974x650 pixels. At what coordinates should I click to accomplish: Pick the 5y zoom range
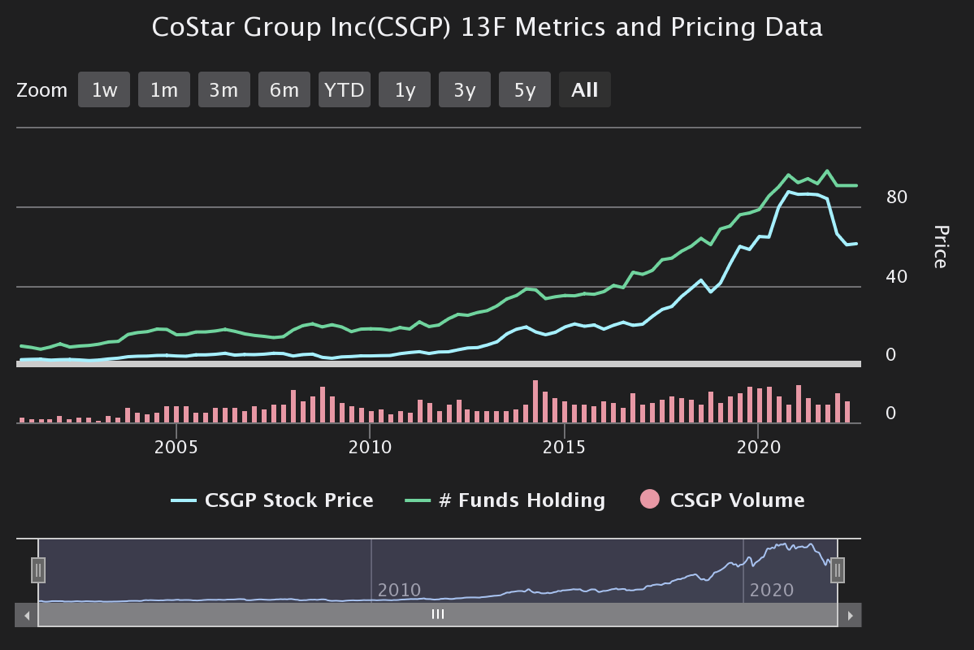tap(525, 90)
